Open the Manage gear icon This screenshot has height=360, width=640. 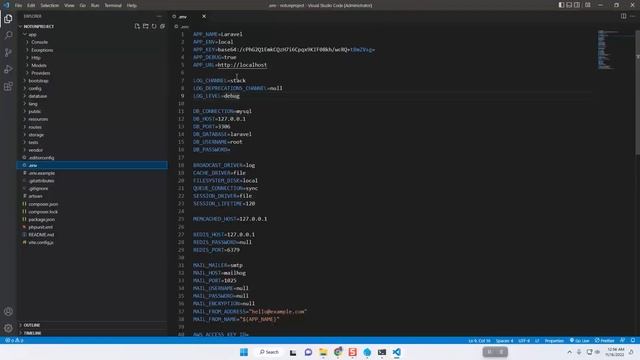(8, 328)
